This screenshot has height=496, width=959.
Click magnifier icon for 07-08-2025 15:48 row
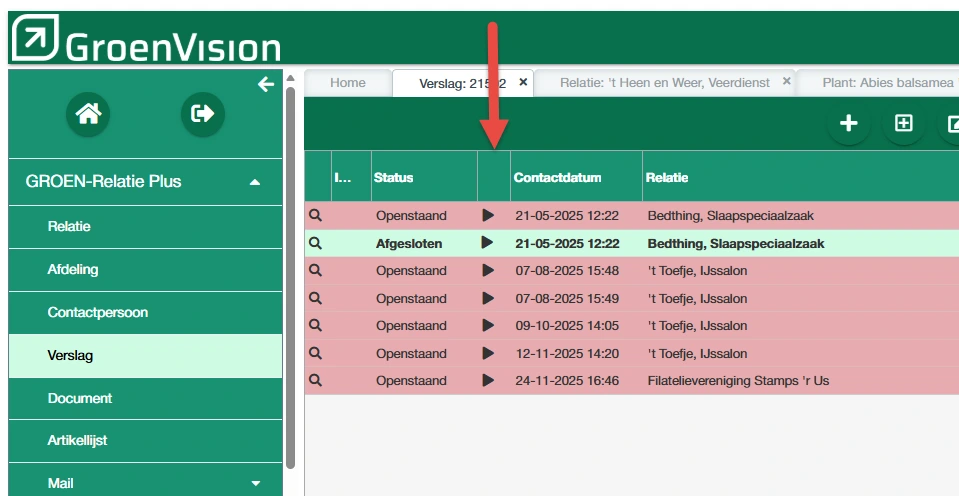click(x=315, y=270)
